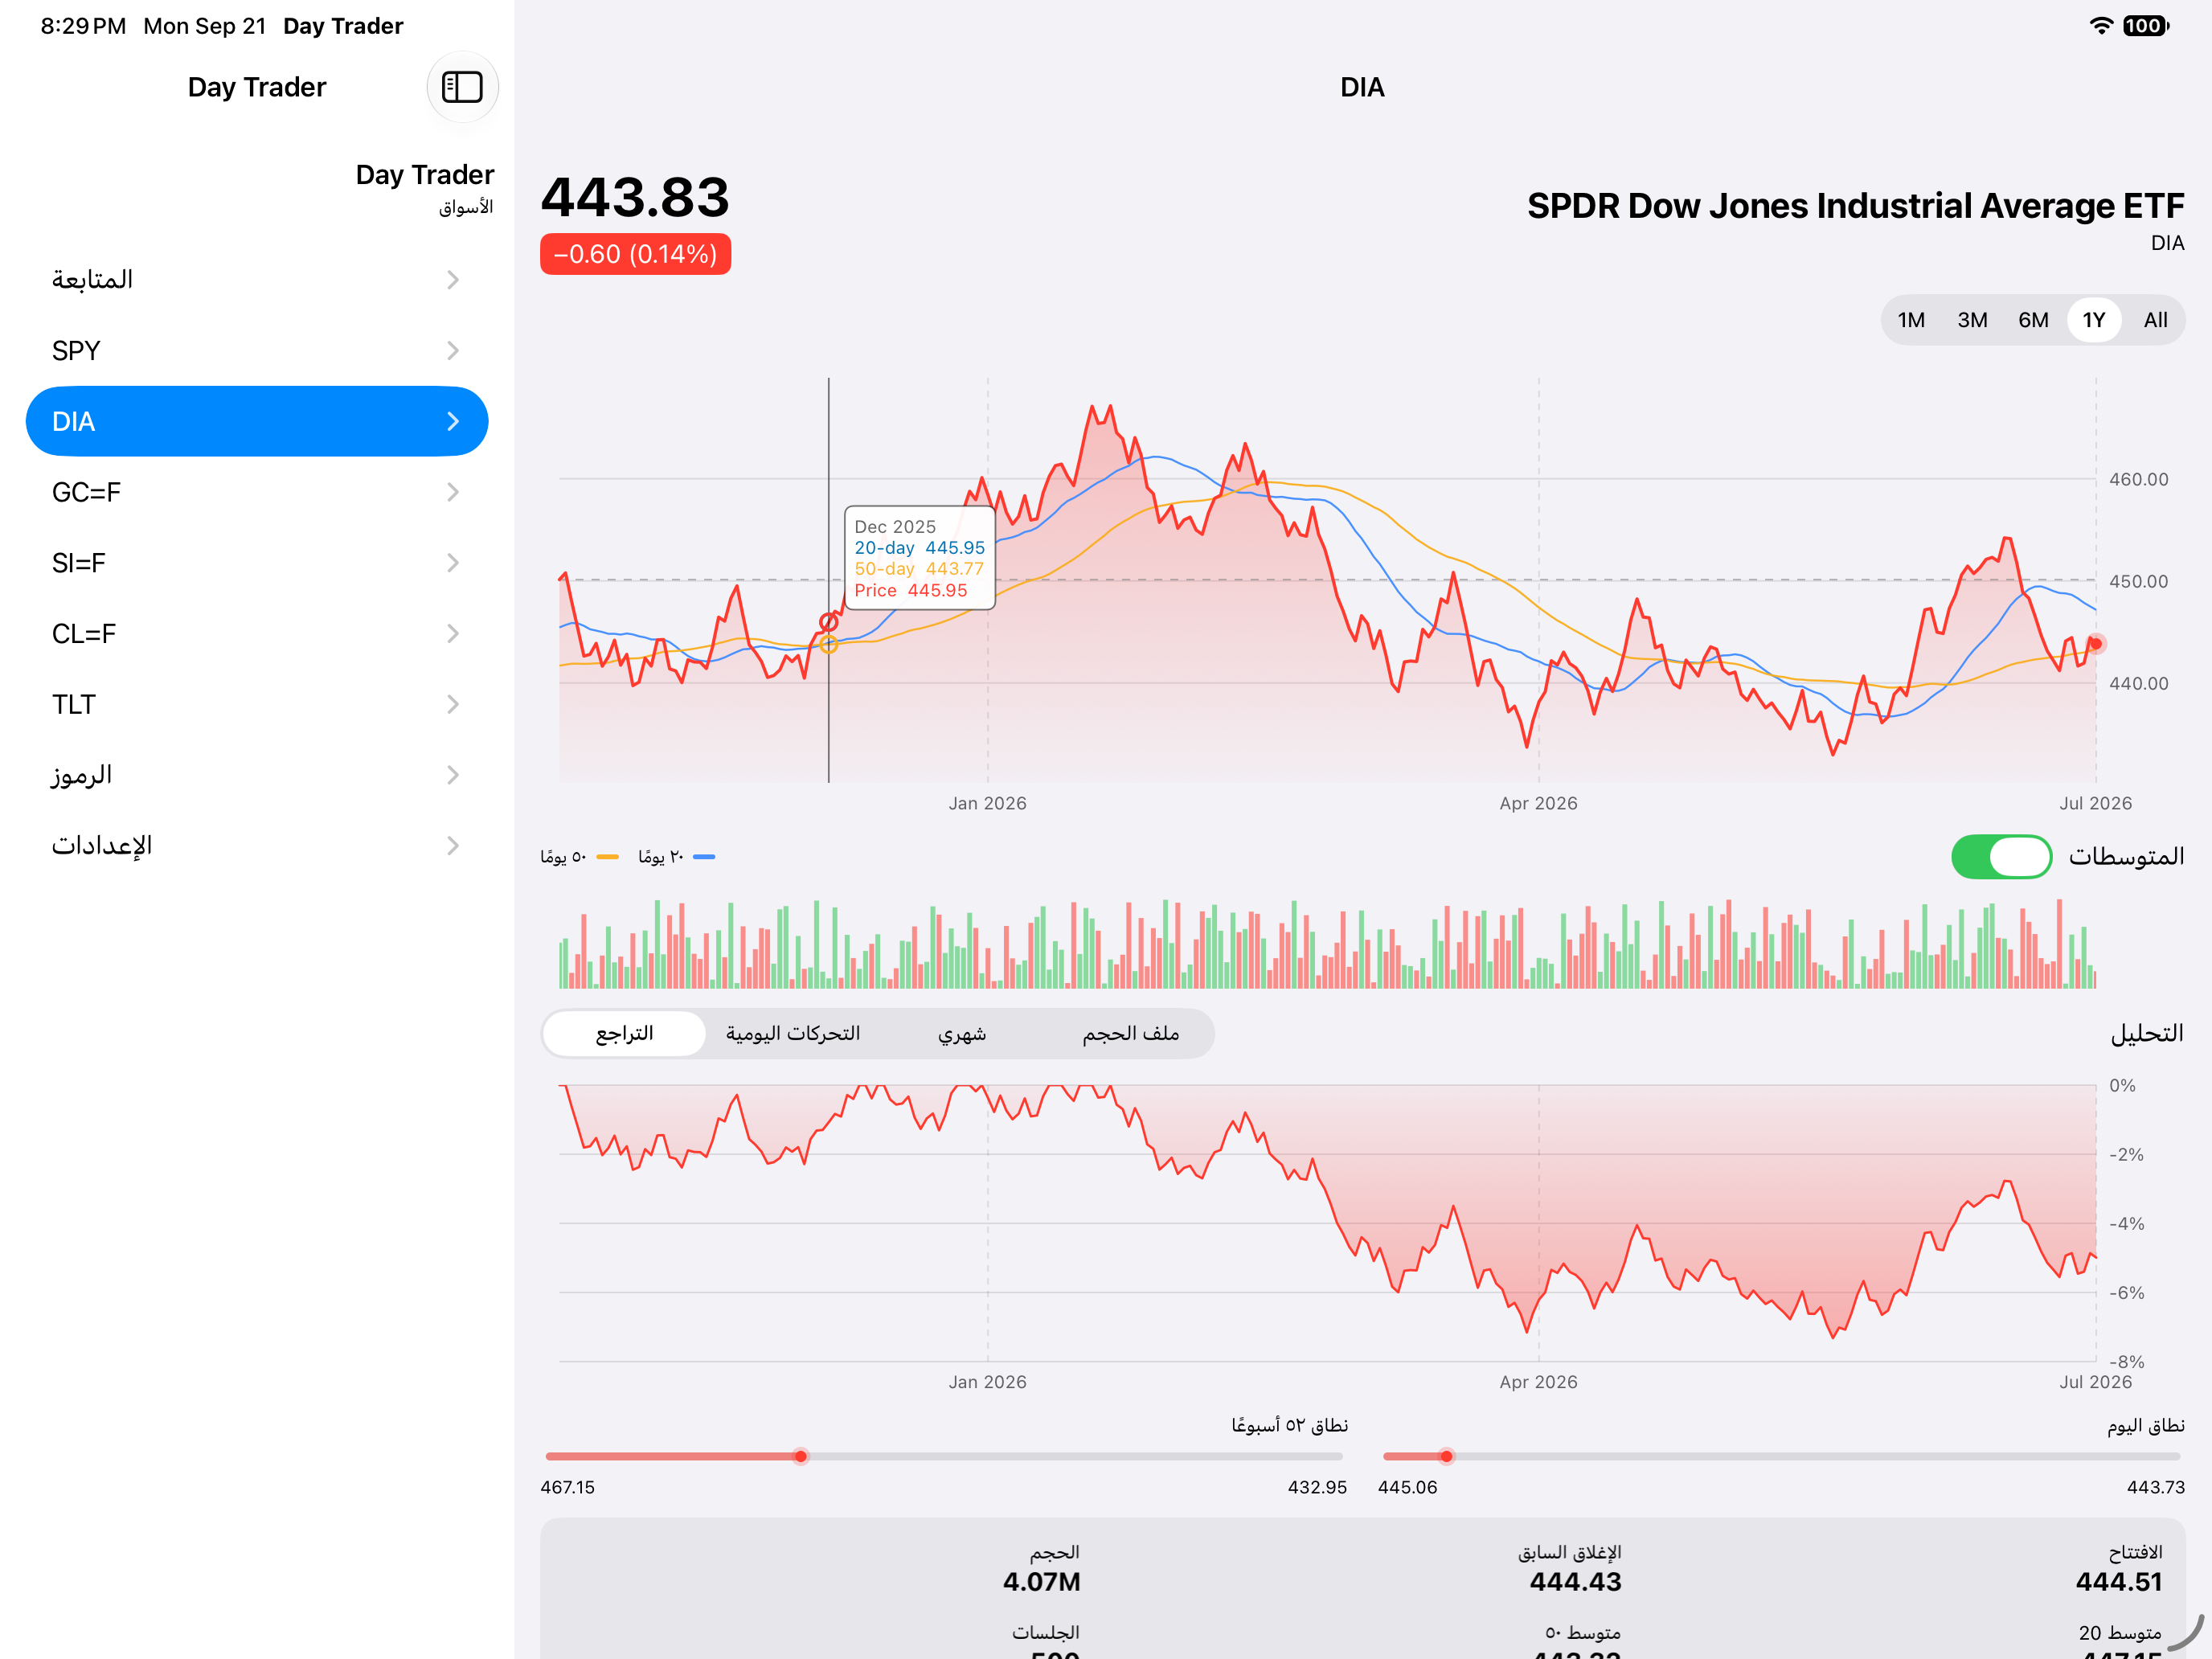Viewport: 2212px width, 1659px height.
Task: Click the red price marker on crosshair
Action: pos(829,622)
